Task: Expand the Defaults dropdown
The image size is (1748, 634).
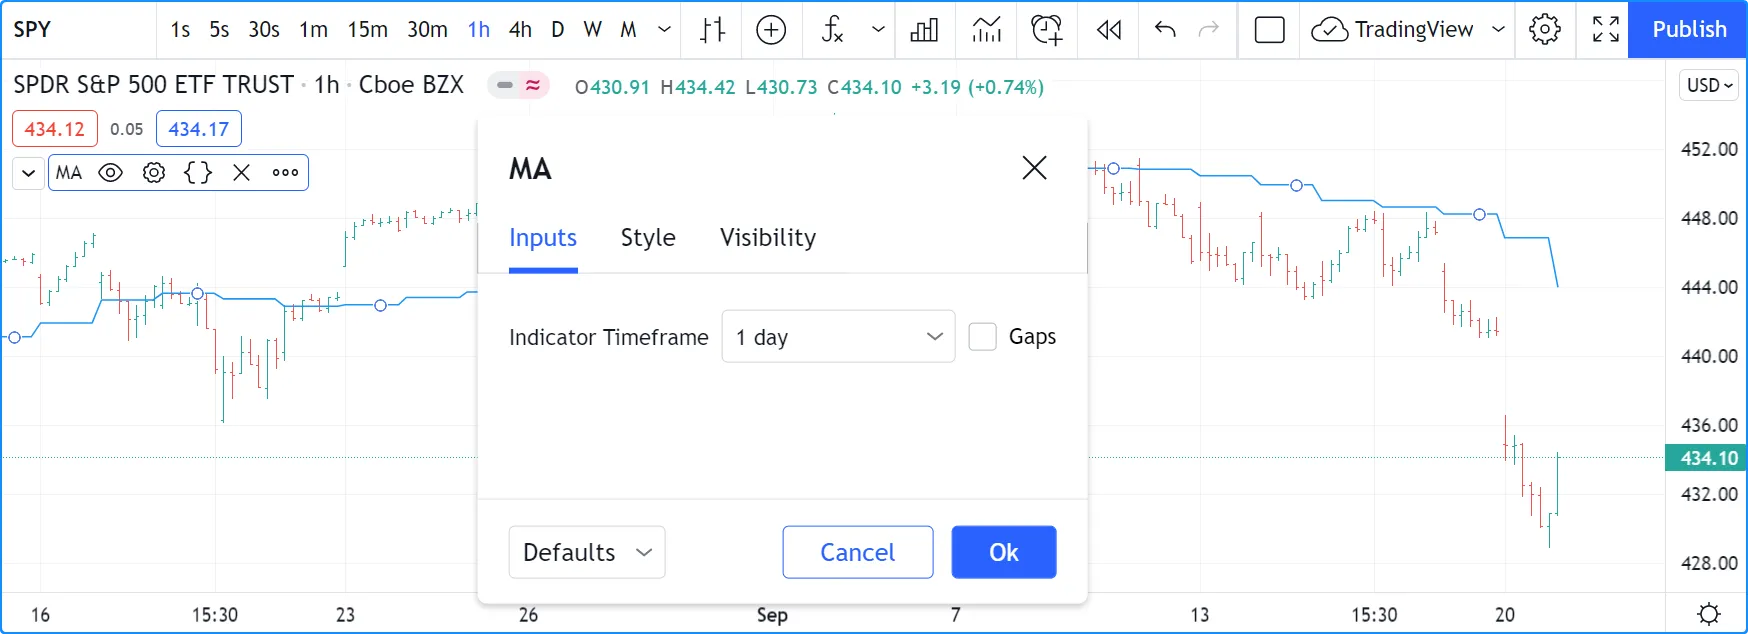Action: [x=587, y=552]
